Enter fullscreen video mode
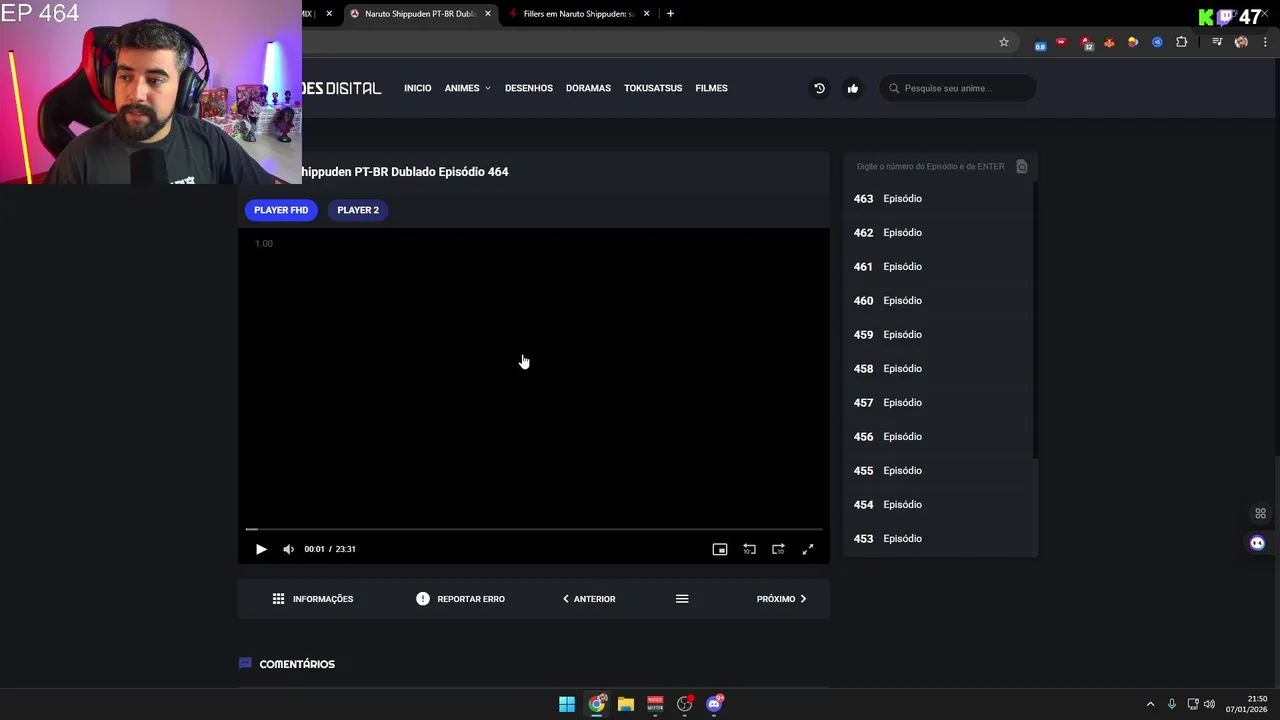 (808, 549)
